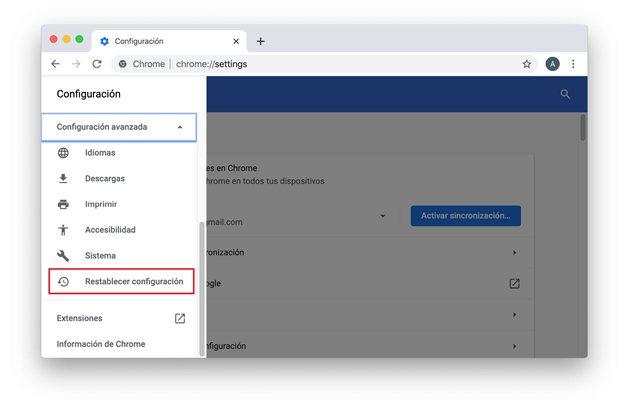Collapse the Configuración avanzada section
The width and height of the screenshot is (643, 405).
click(119, 127)
